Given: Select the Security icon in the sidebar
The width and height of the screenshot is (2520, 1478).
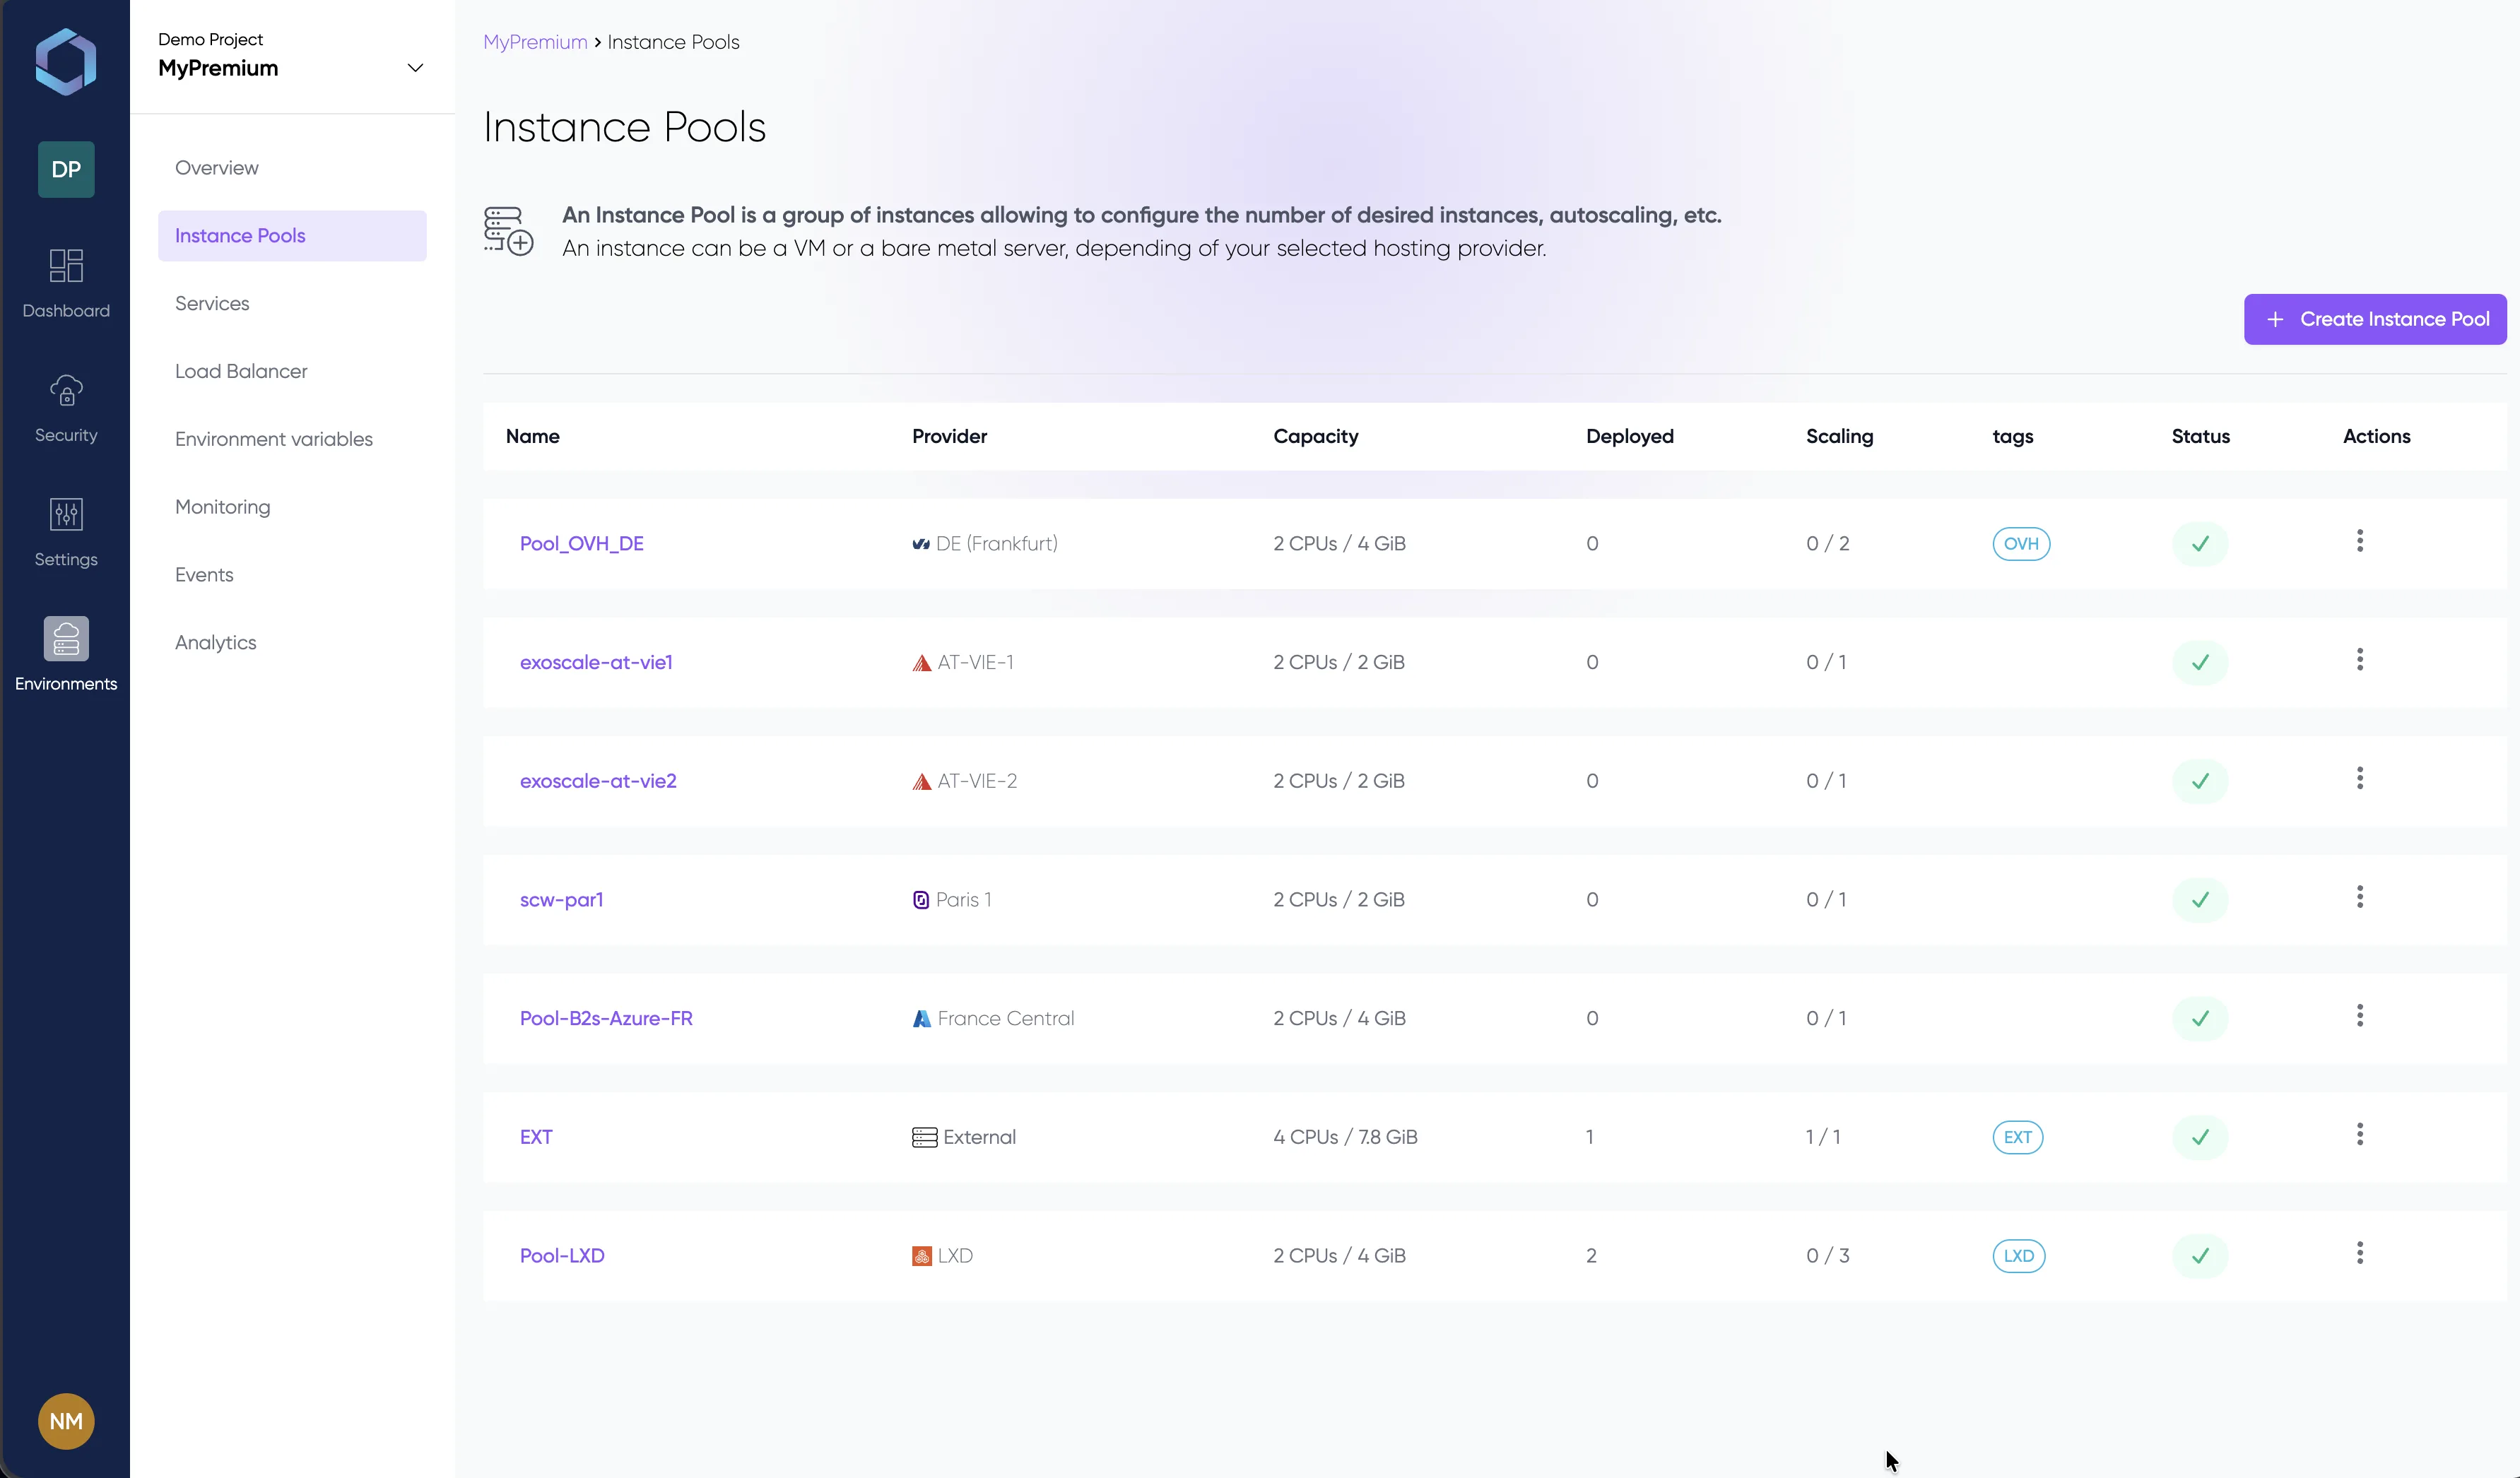Looking at the screenshot, I should pos(66,406).
